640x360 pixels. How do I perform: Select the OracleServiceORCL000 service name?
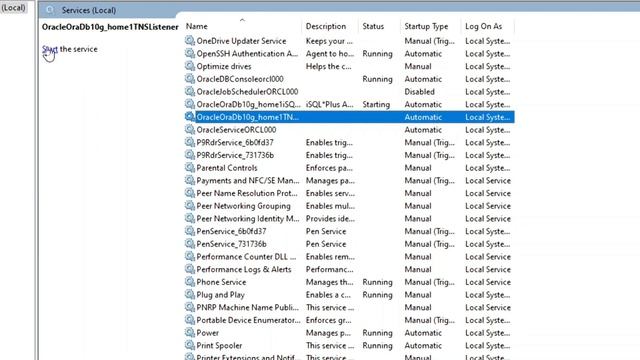(236, 130)
